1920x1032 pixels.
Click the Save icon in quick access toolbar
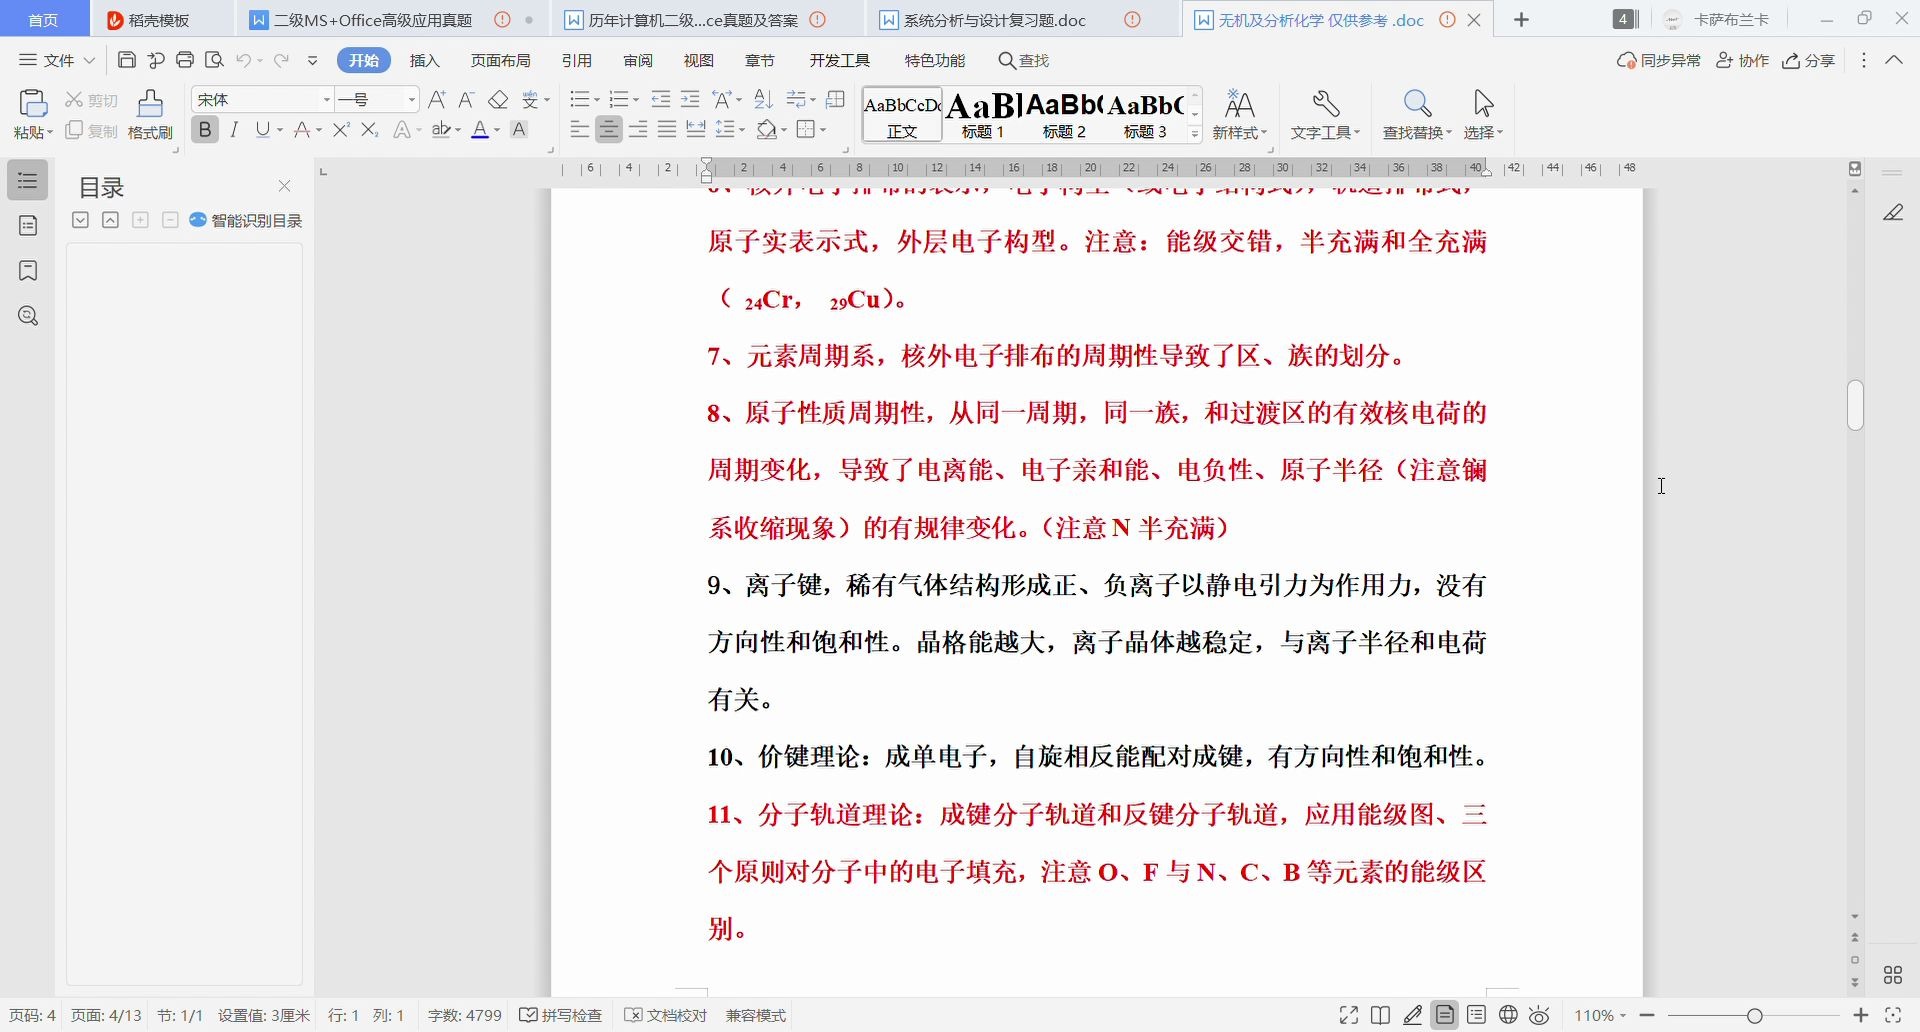point(127,60)
